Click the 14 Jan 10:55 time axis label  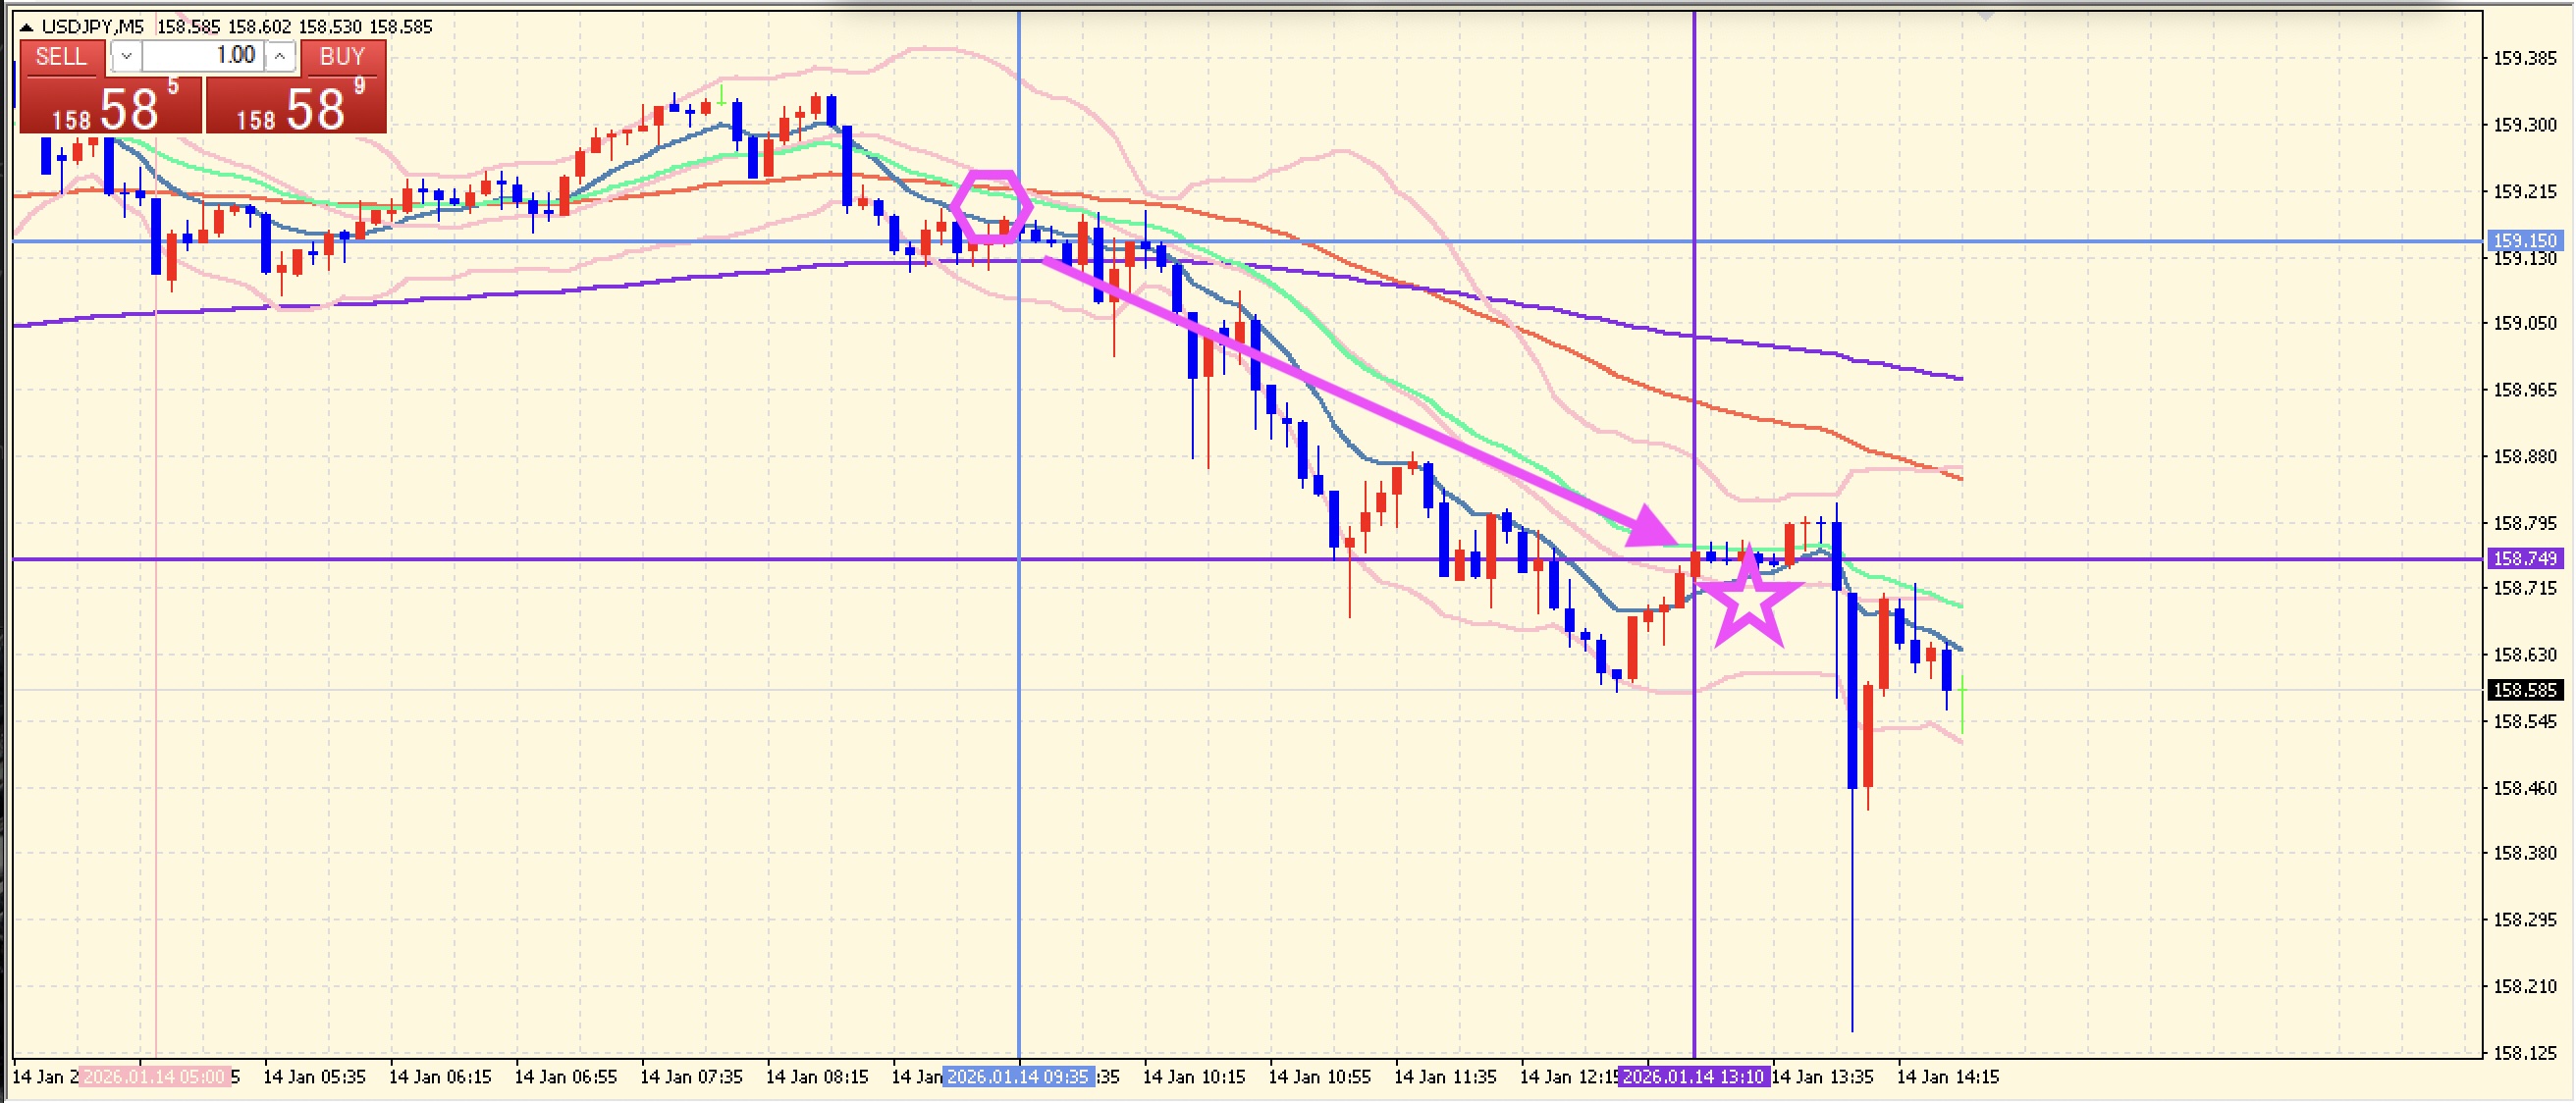(1319, 1077)
